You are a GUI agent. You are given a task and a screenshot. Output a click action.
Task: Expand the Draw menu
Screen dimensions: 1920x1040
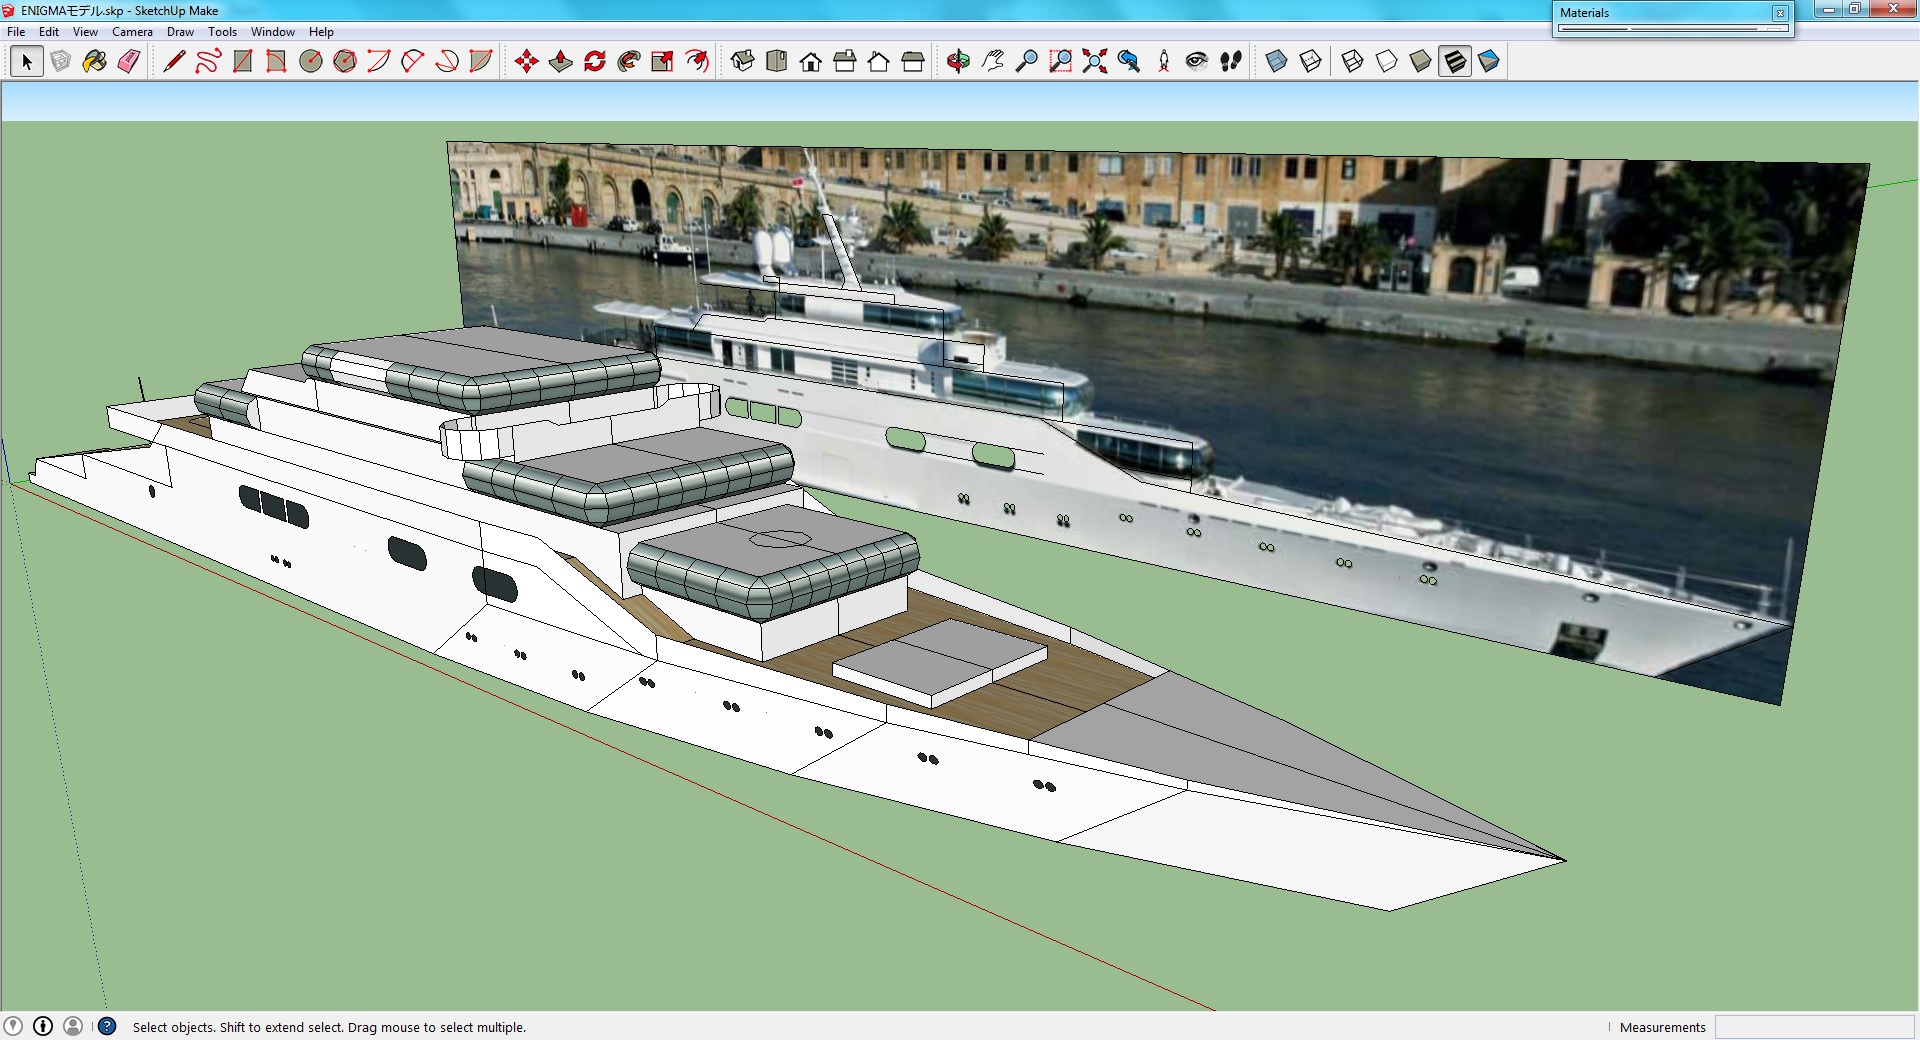(x=180, y=32)
